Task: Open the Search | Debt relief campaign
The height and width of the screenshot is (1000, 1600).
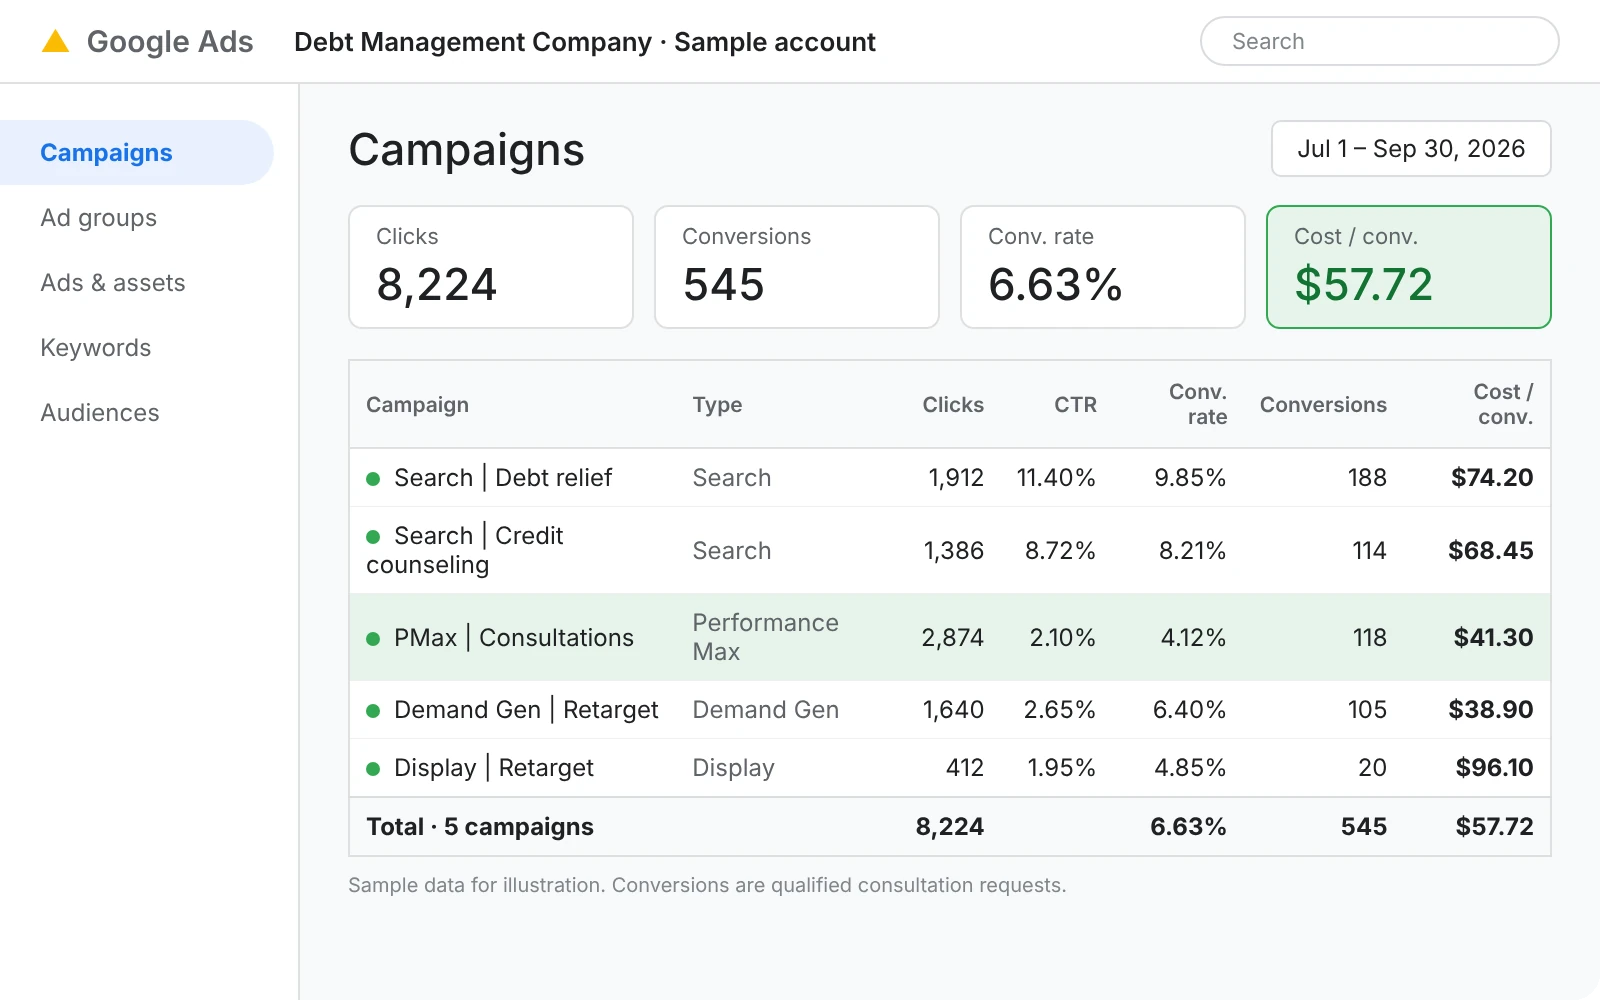Action: coord(503,477)
